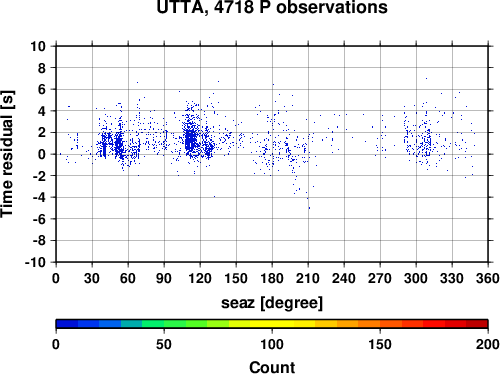This screenshot has width=500, height=374.
Task: Click the Time residual y-axis label
Action: [x=7, y=154]
